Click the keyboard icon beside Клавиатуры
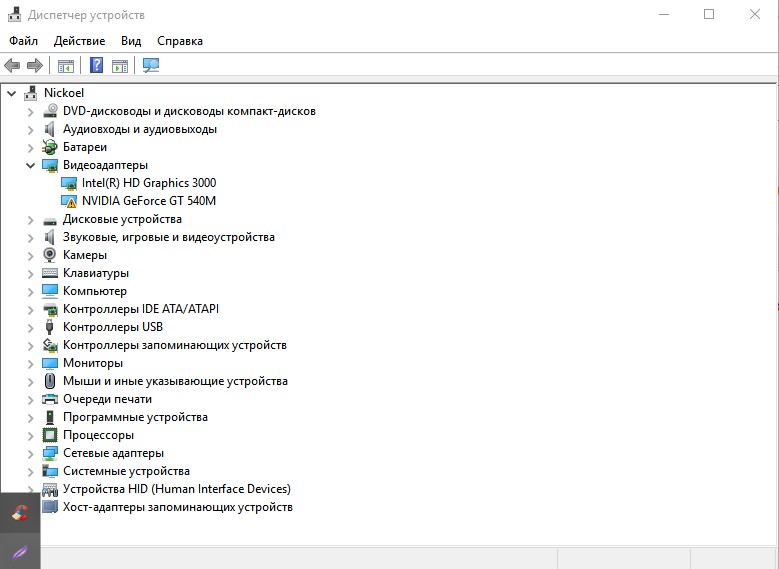This screenshot has height=569, width=779. 50,273
